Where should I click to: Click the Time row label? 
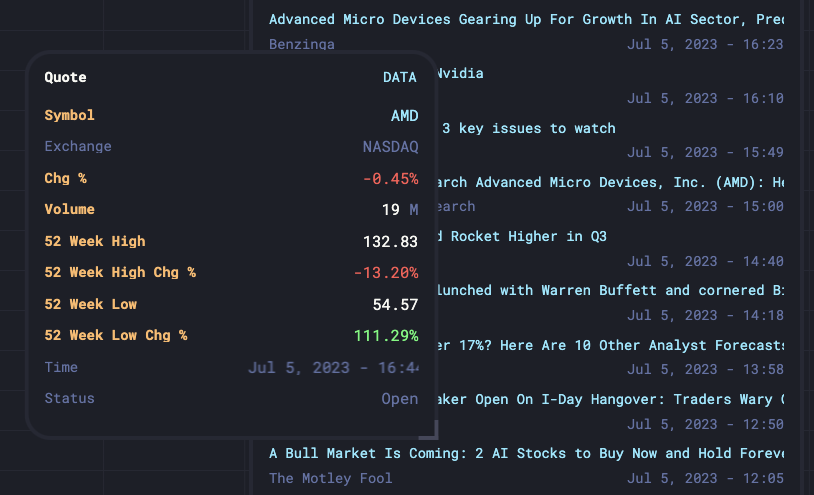point(61,367)
